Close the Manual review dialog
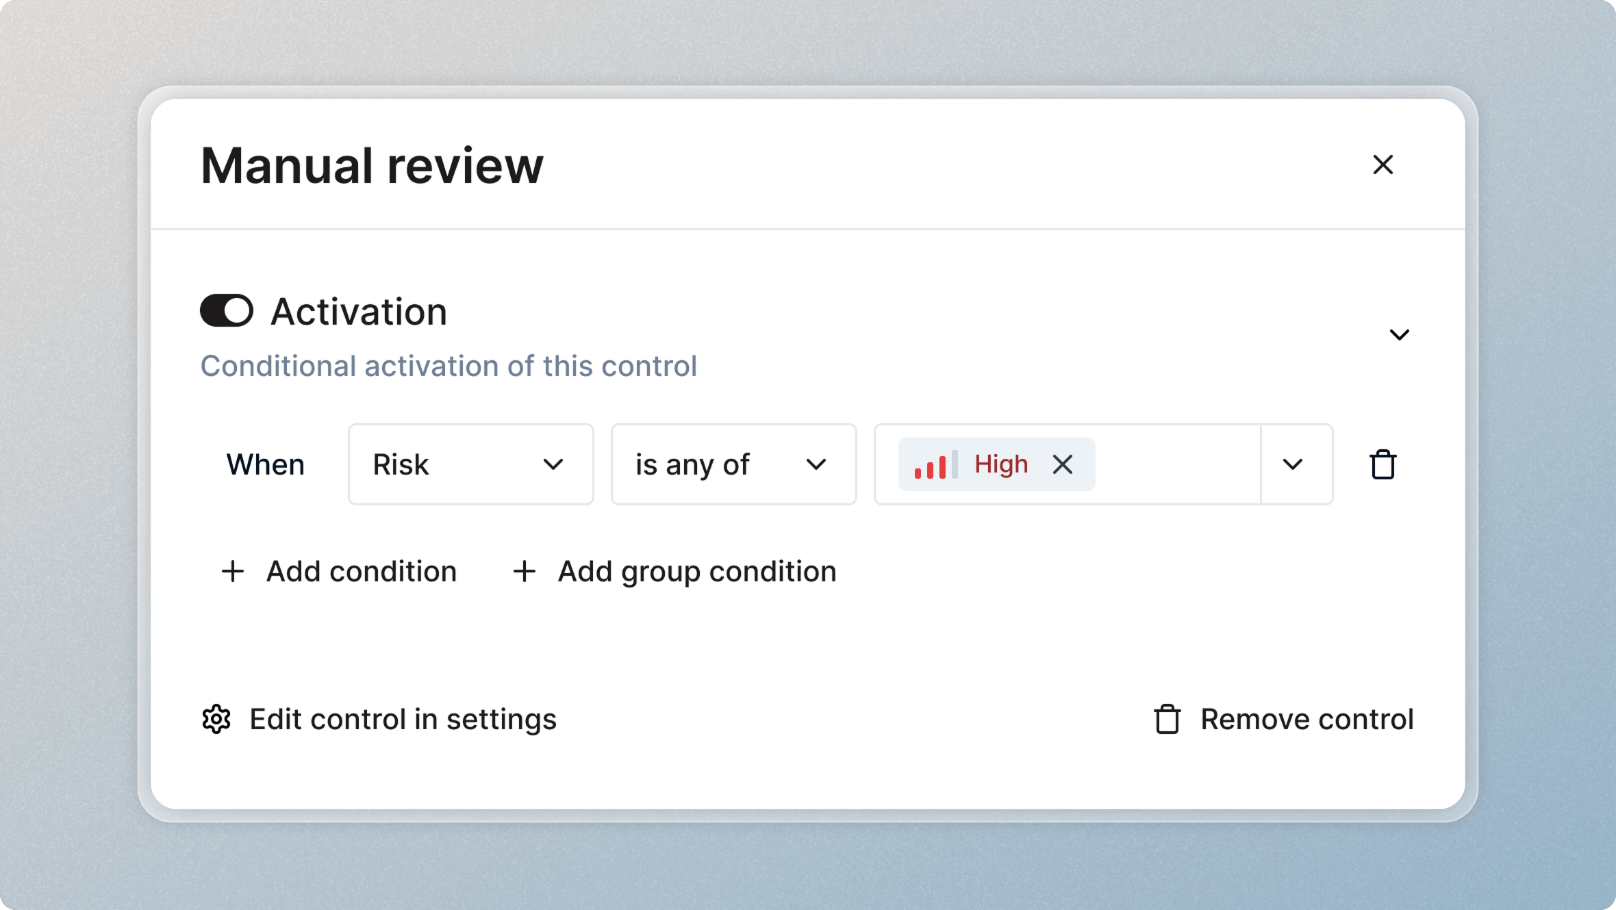This screenshot has width=1616, height=910. 1383,165
